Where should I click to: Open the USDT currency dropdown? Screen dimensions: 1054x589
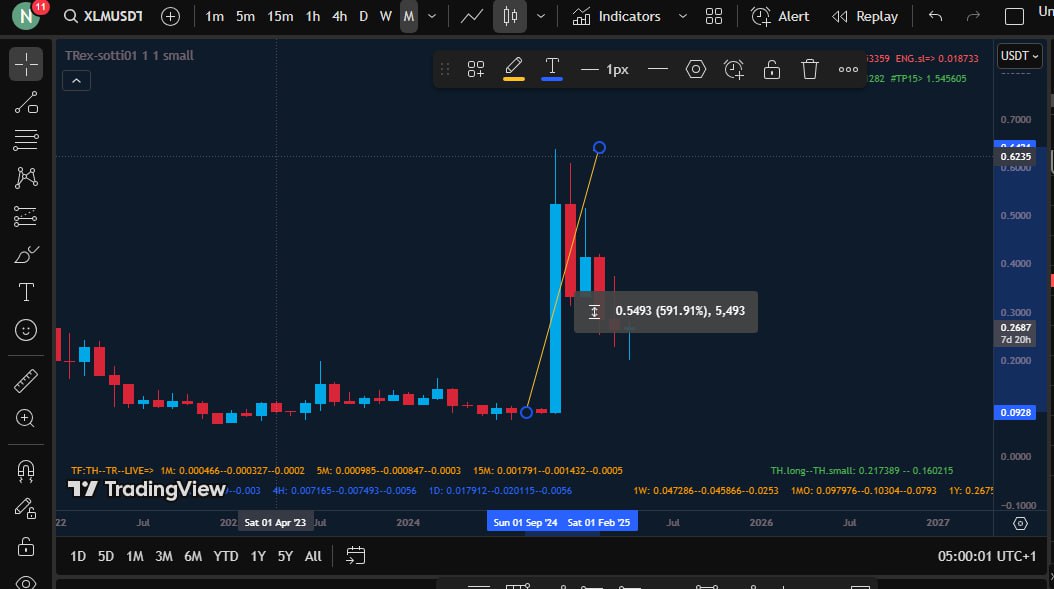tap(1020, 56)
